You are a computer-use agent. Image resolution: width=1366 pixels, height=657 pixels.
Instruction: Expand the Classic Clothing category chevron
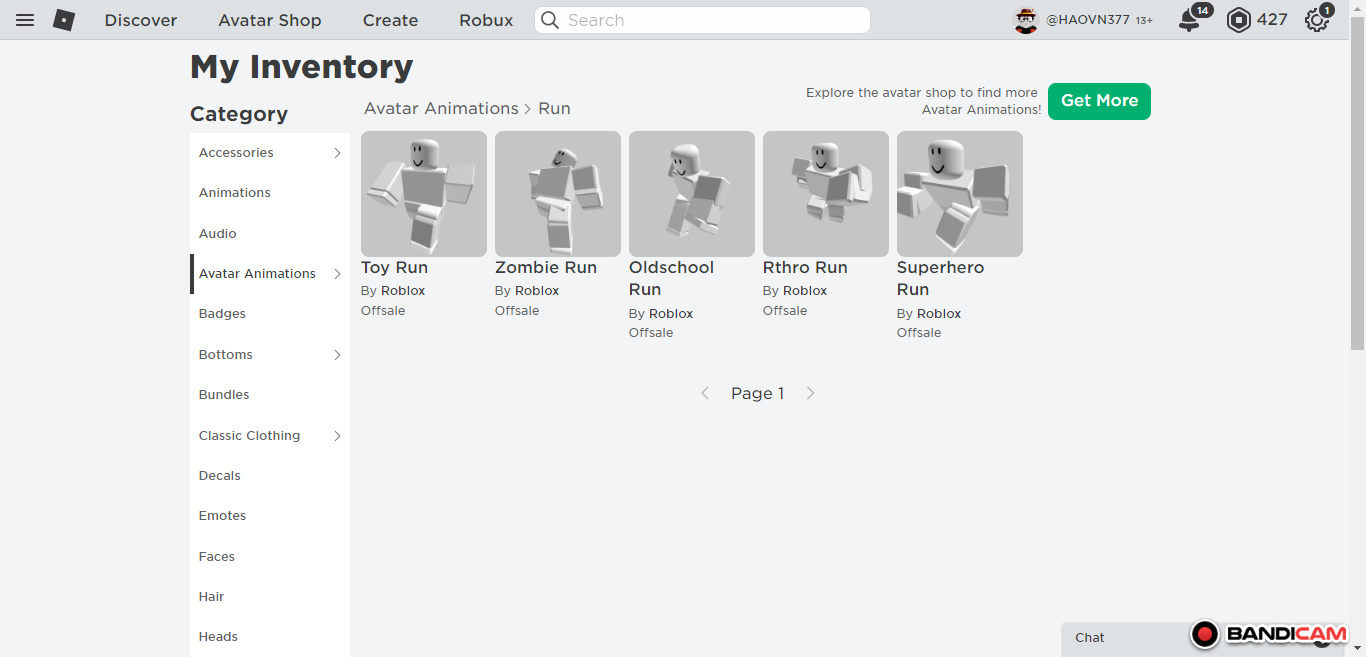click(337, 436)
